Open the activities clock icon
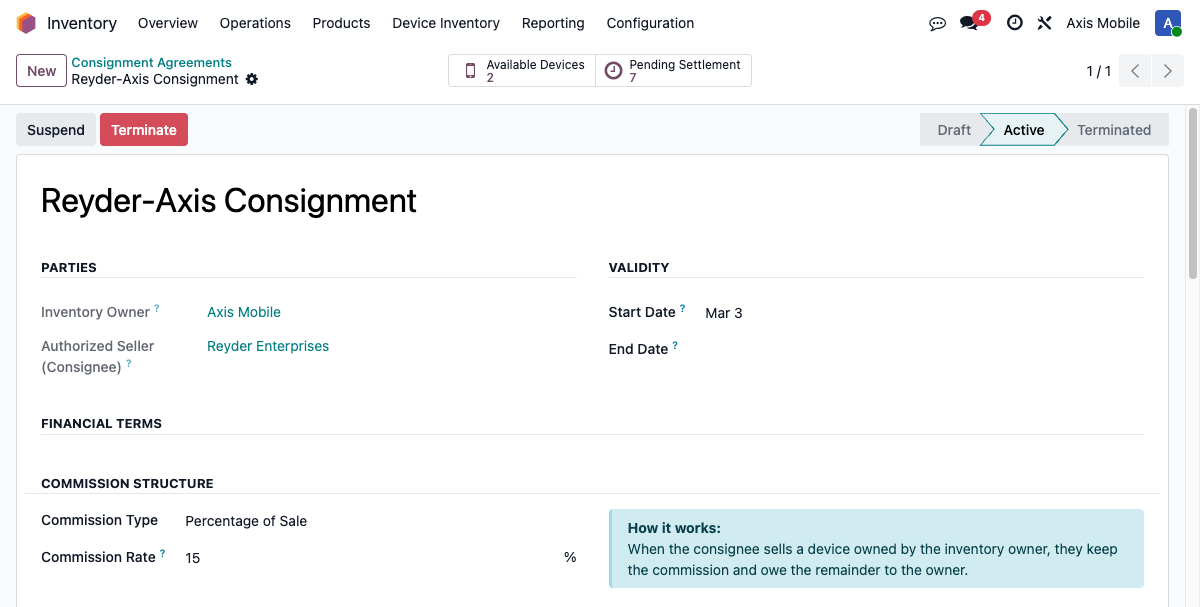 pos(1015,23)
